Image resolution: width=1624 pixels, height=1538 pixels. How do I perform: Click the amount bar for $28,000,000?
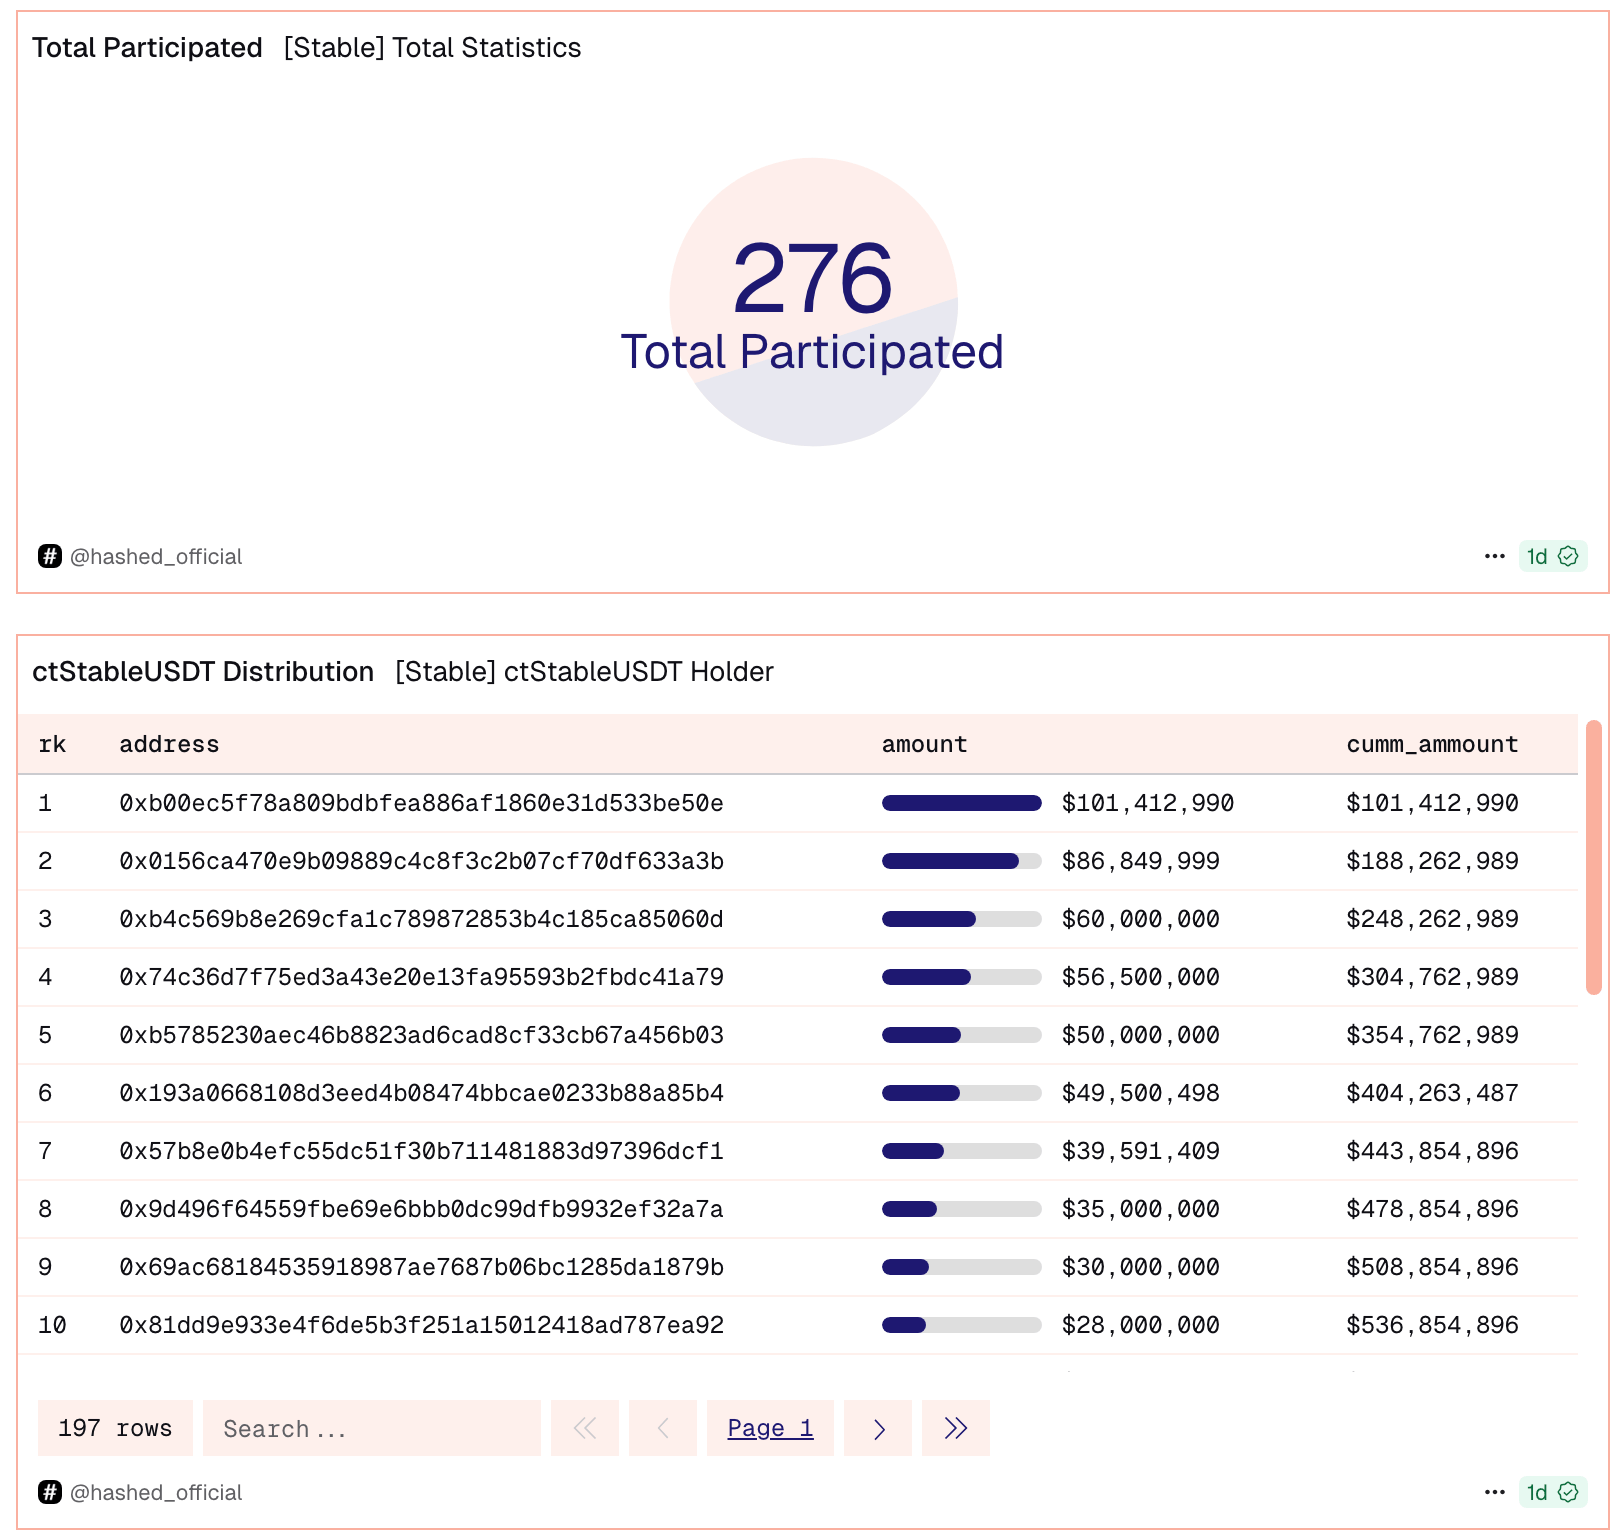(962, 1325)
